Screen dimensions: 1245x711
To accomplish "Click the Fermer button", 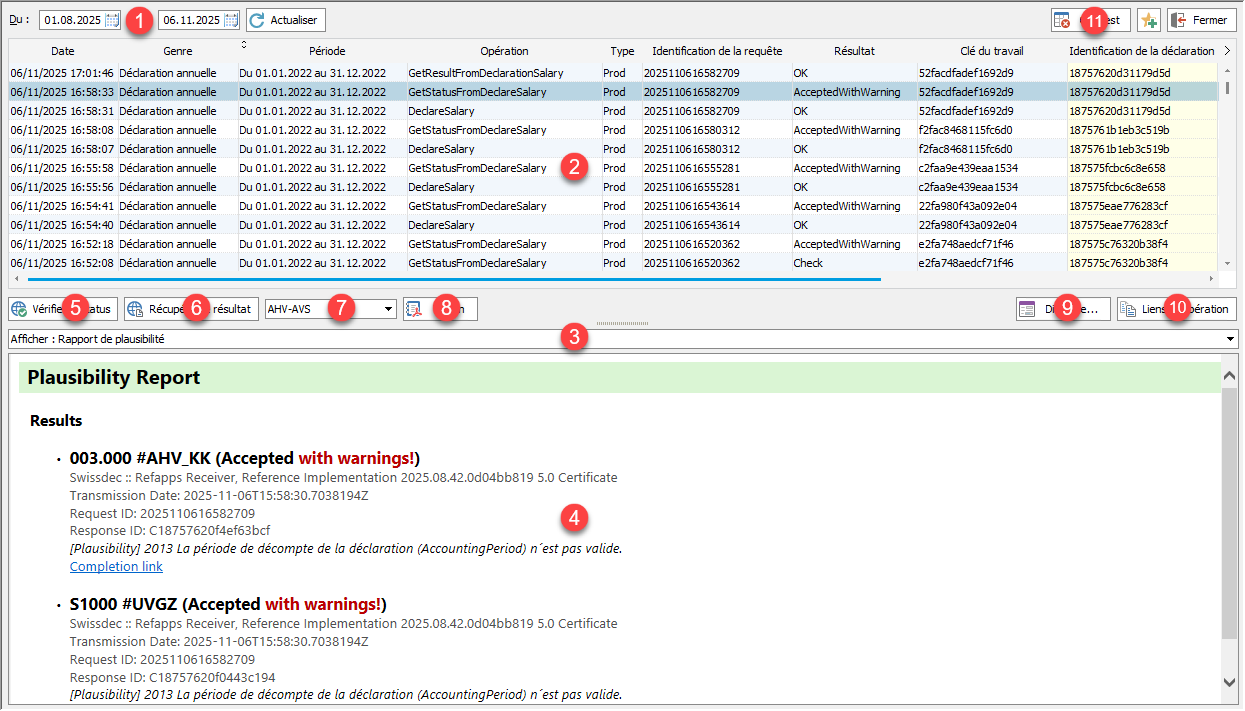I will click(1199, 20).
